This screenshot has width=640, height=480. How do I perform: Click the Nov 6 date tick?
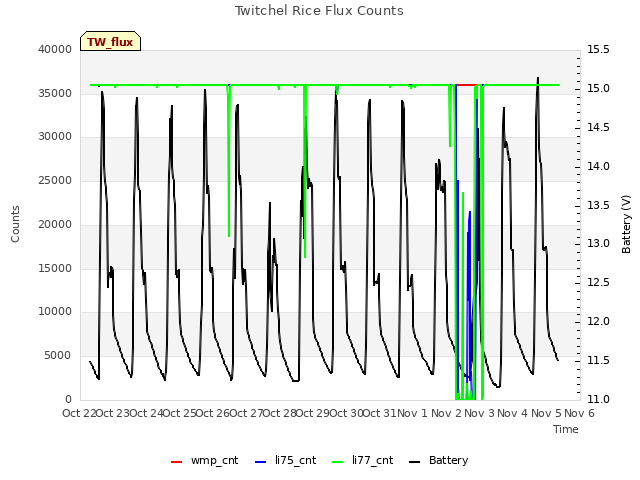click(580, 413)
